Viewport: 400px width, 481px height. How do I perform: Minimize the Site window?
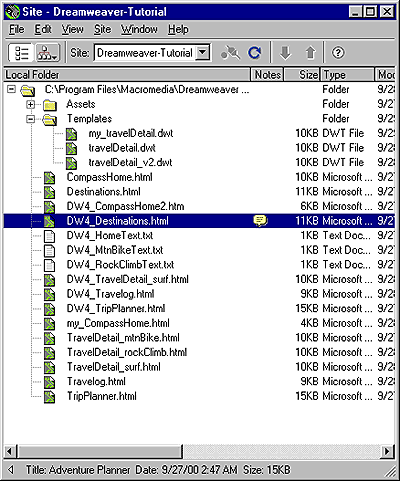[x=355, y=12]
